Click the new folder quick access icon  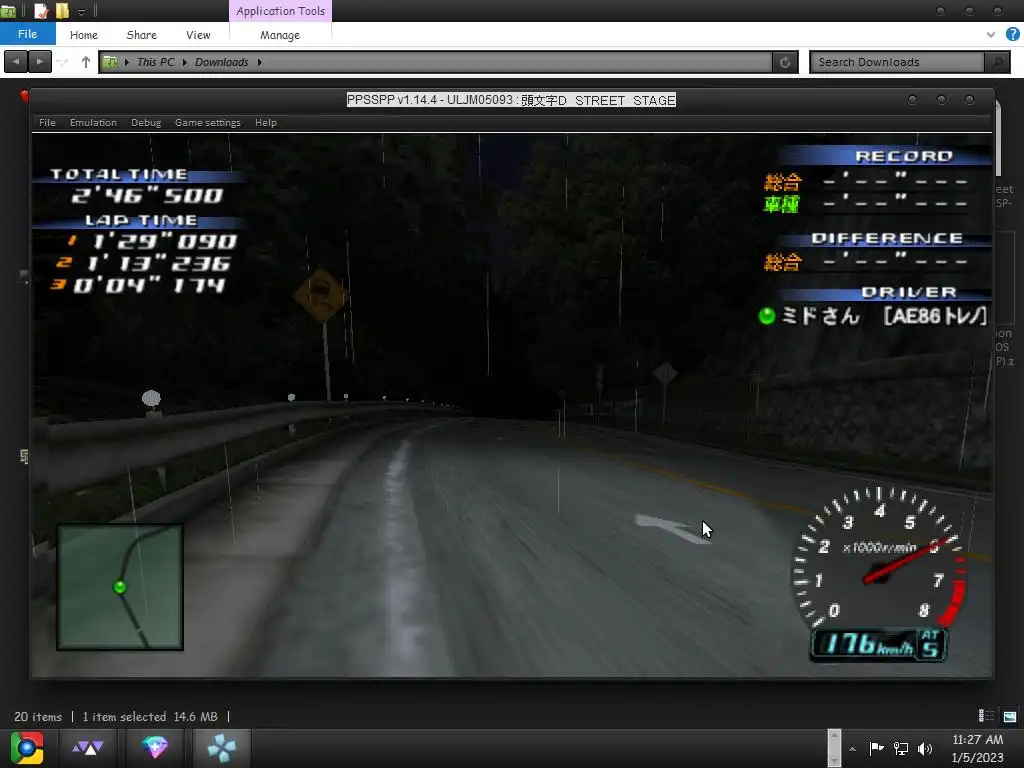tap(62, 10)
